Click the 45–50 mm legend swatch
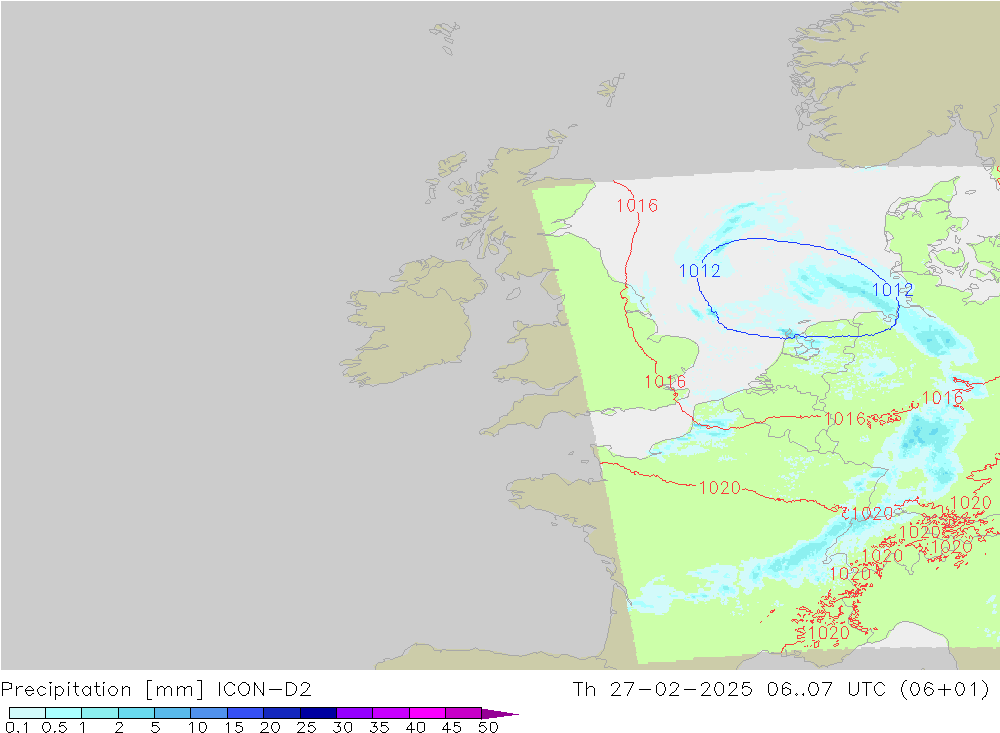This screenshot has height=733, width=1000. [x=463, y=713]
